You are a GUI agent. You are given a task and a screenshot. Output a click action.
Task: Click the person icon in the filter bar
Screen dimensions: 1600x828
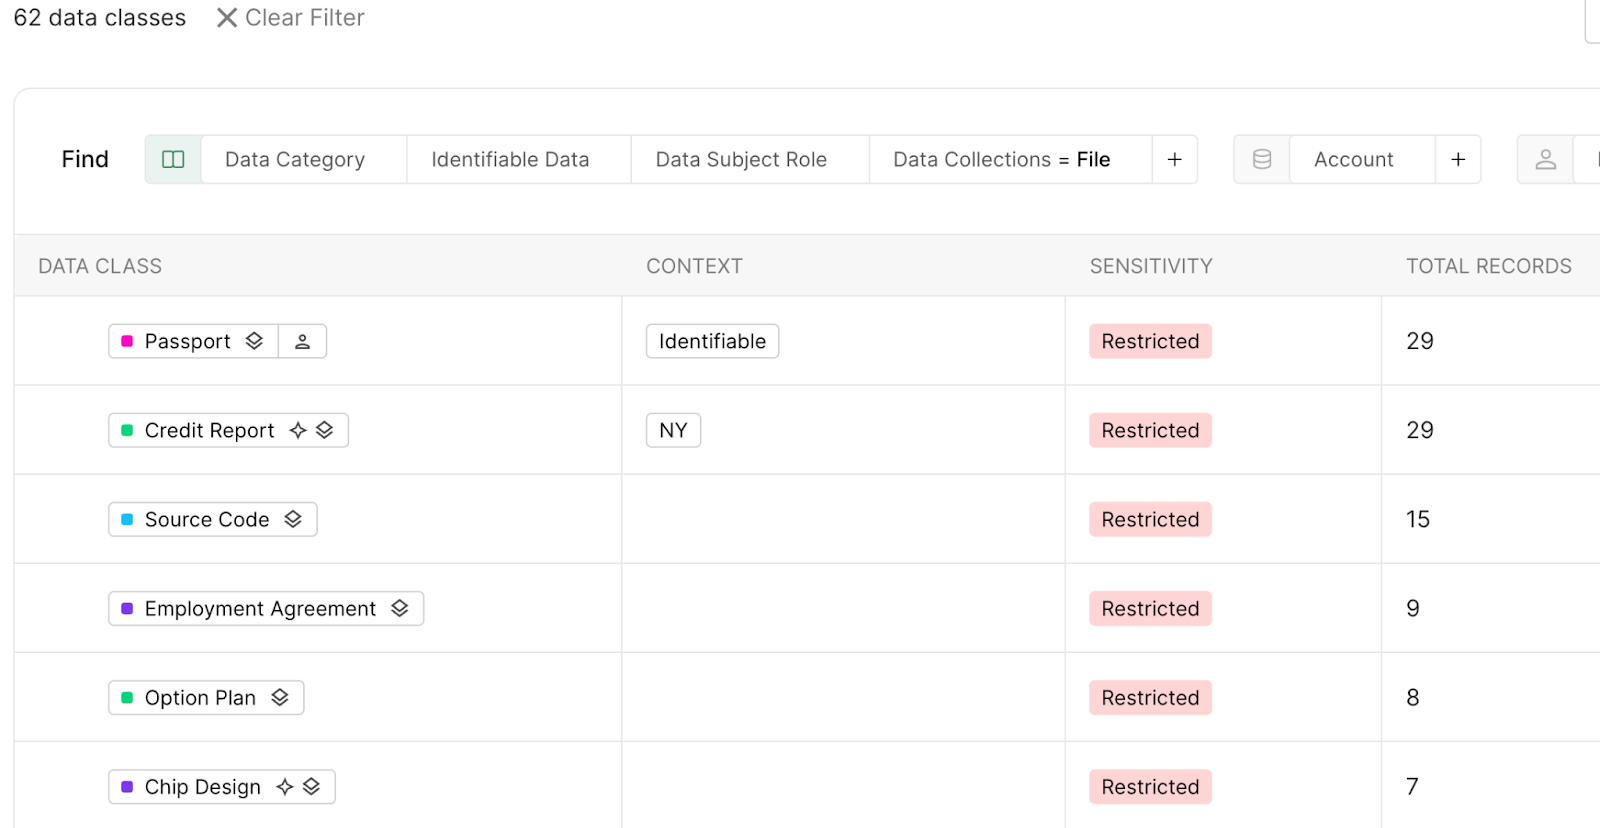pos(1545,160)
